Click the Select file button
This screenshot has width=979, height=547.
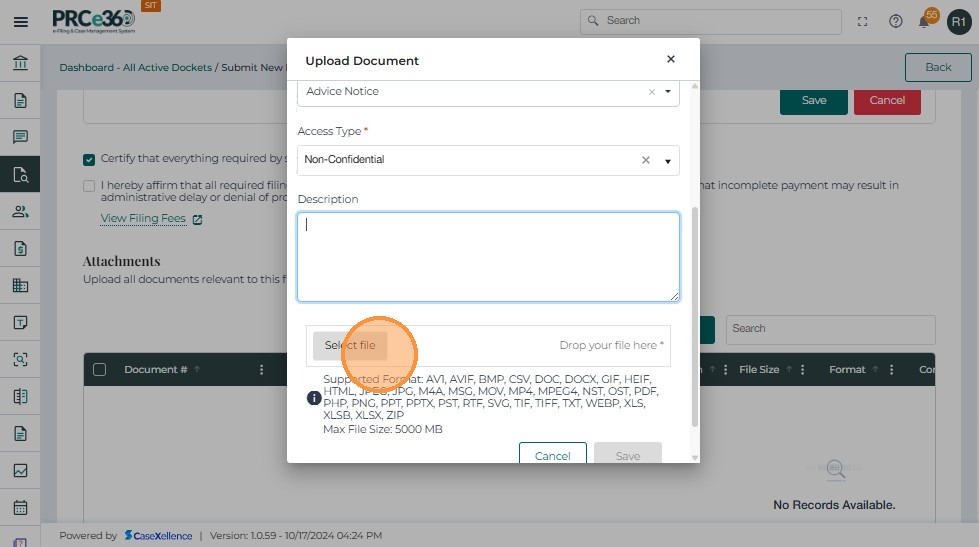pyautogui.click(x=349, y=346)
